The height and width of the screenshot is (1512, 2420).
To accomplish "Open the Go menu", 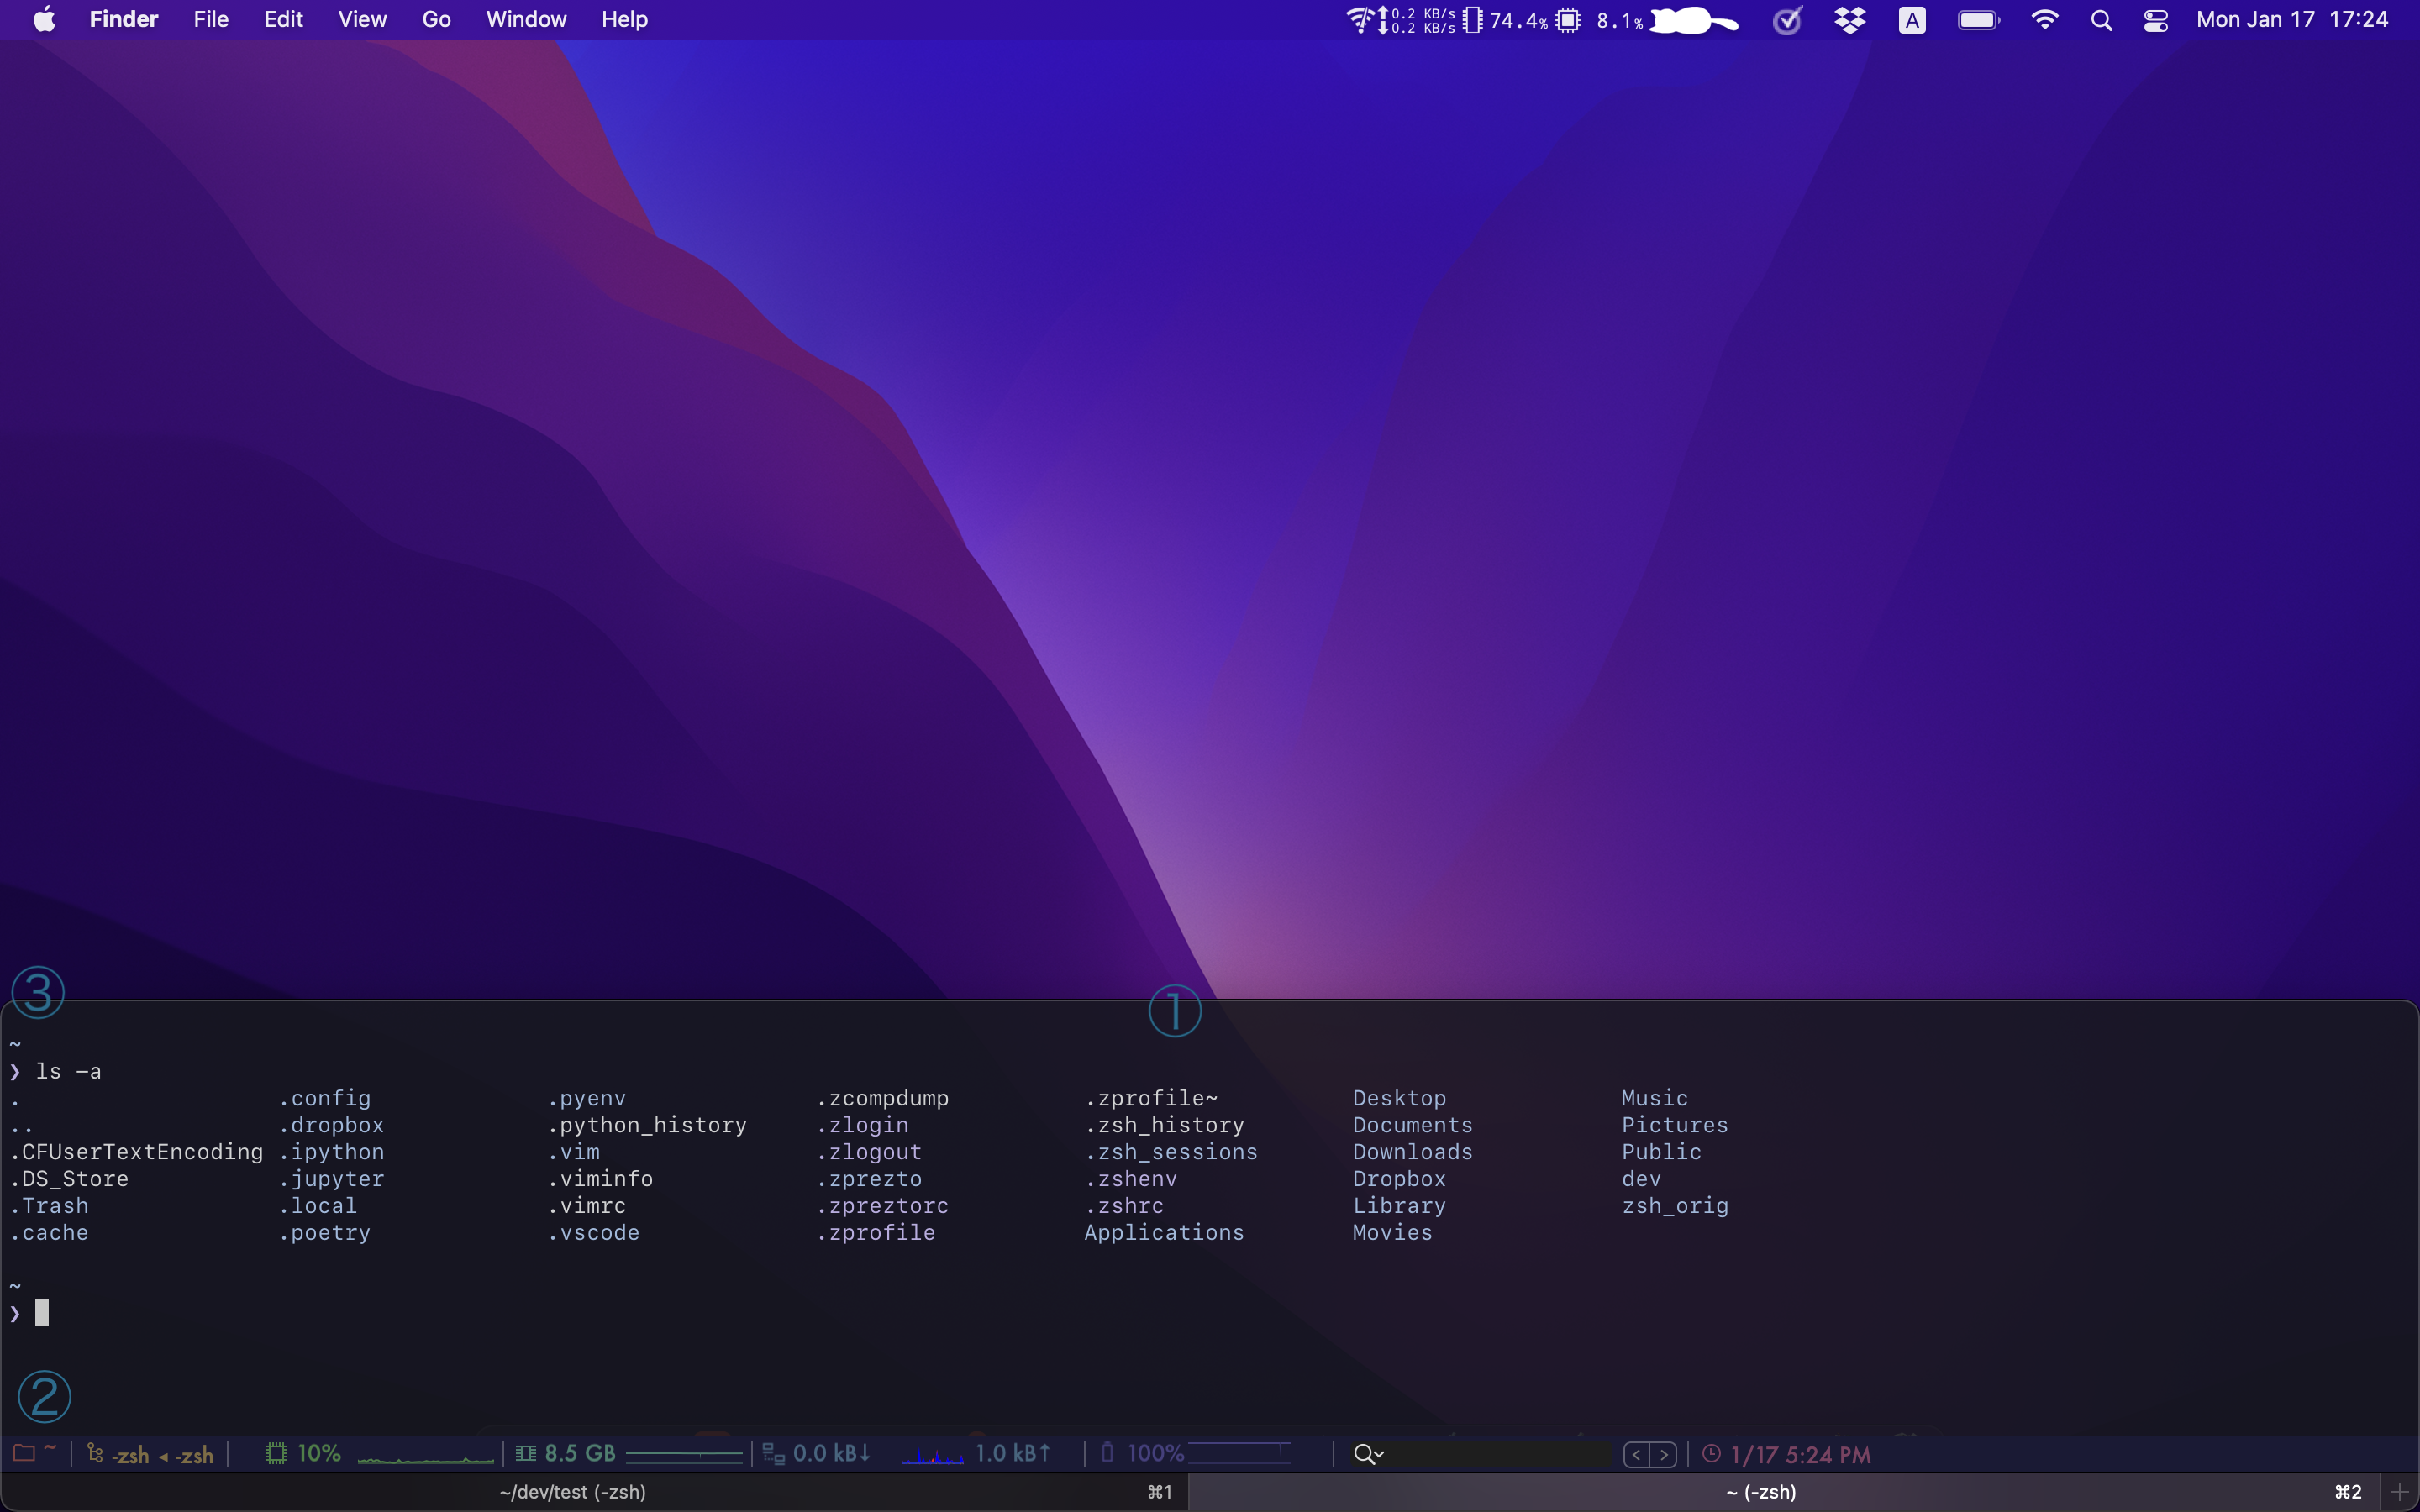I will (x=436, y=20).
